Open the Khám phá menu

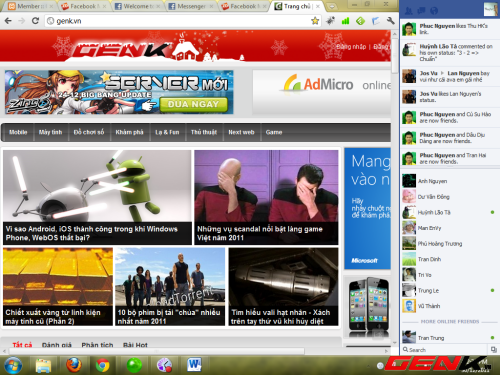click(129, 132)
